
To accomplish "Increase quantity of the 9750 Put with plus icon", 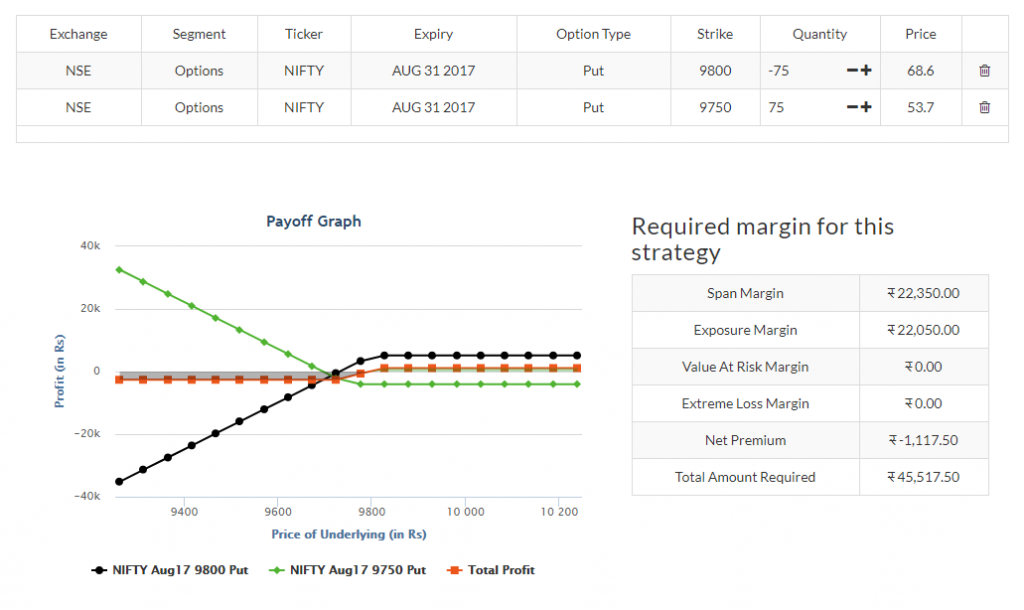I will tap(866, 107).
